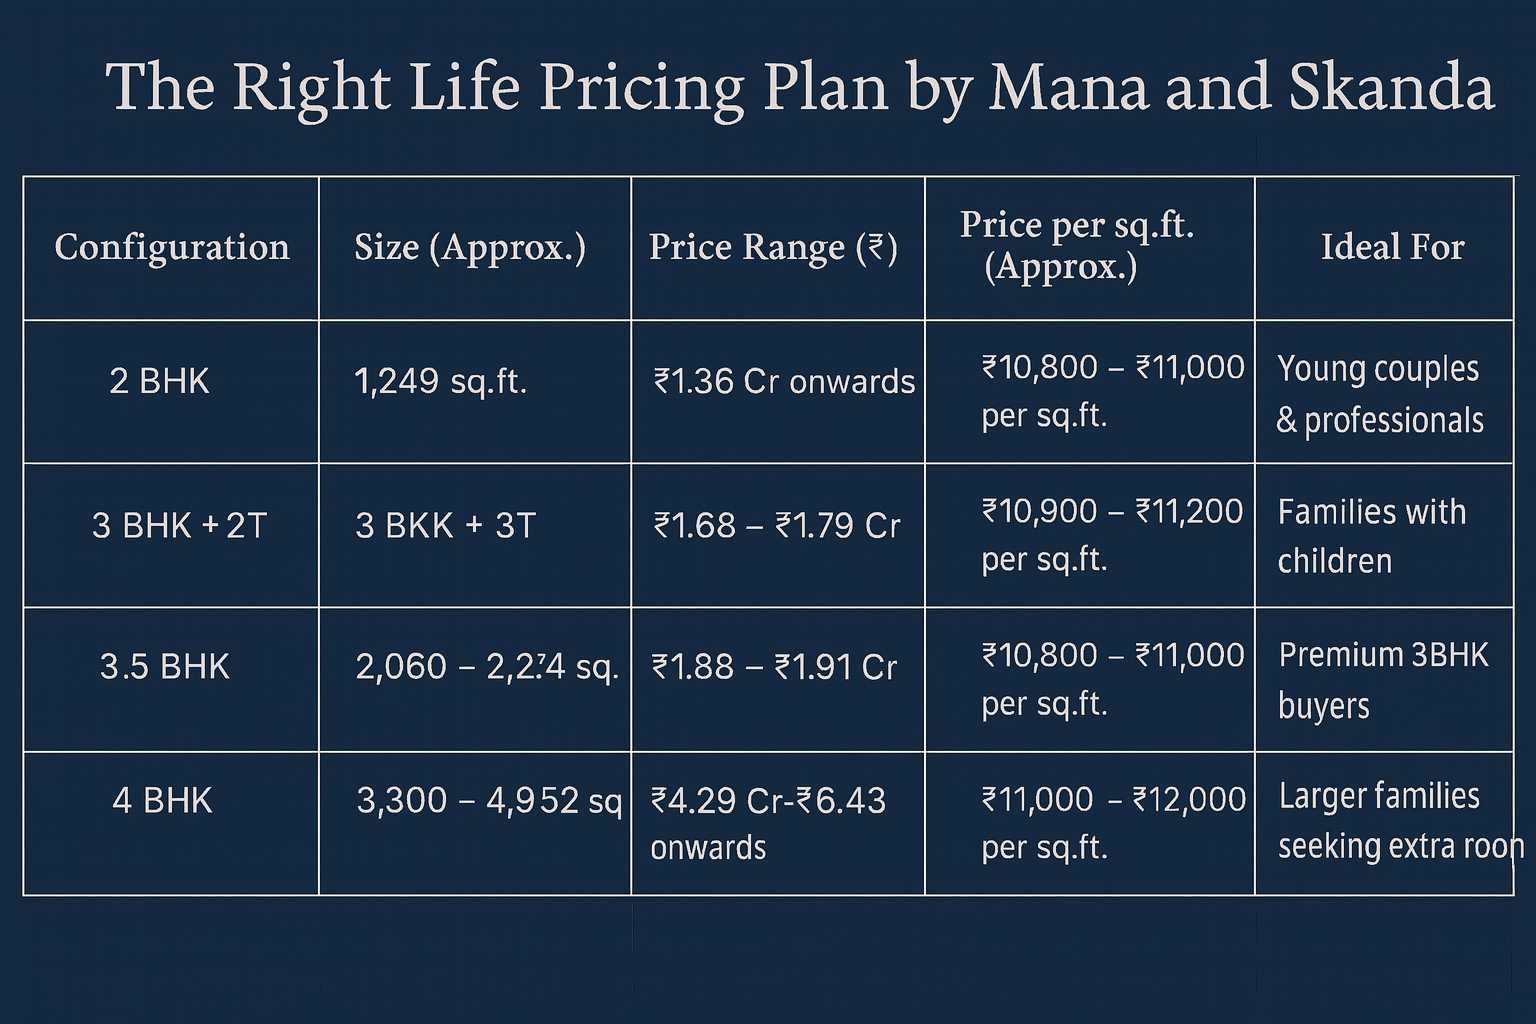
Task: Click the 2 BHK configuration cell
Action: (160, 381)
